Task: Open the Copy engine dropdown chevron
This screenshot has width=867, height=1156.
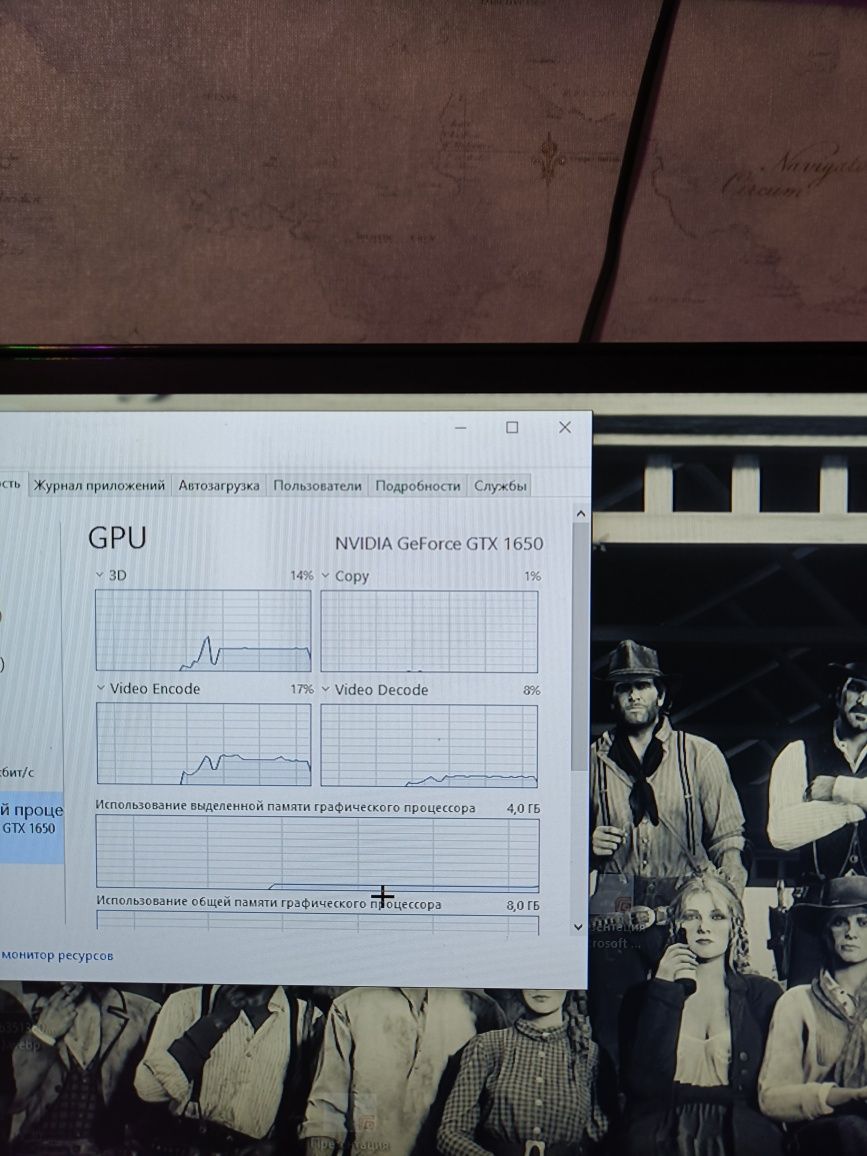Action: [325, 576]
